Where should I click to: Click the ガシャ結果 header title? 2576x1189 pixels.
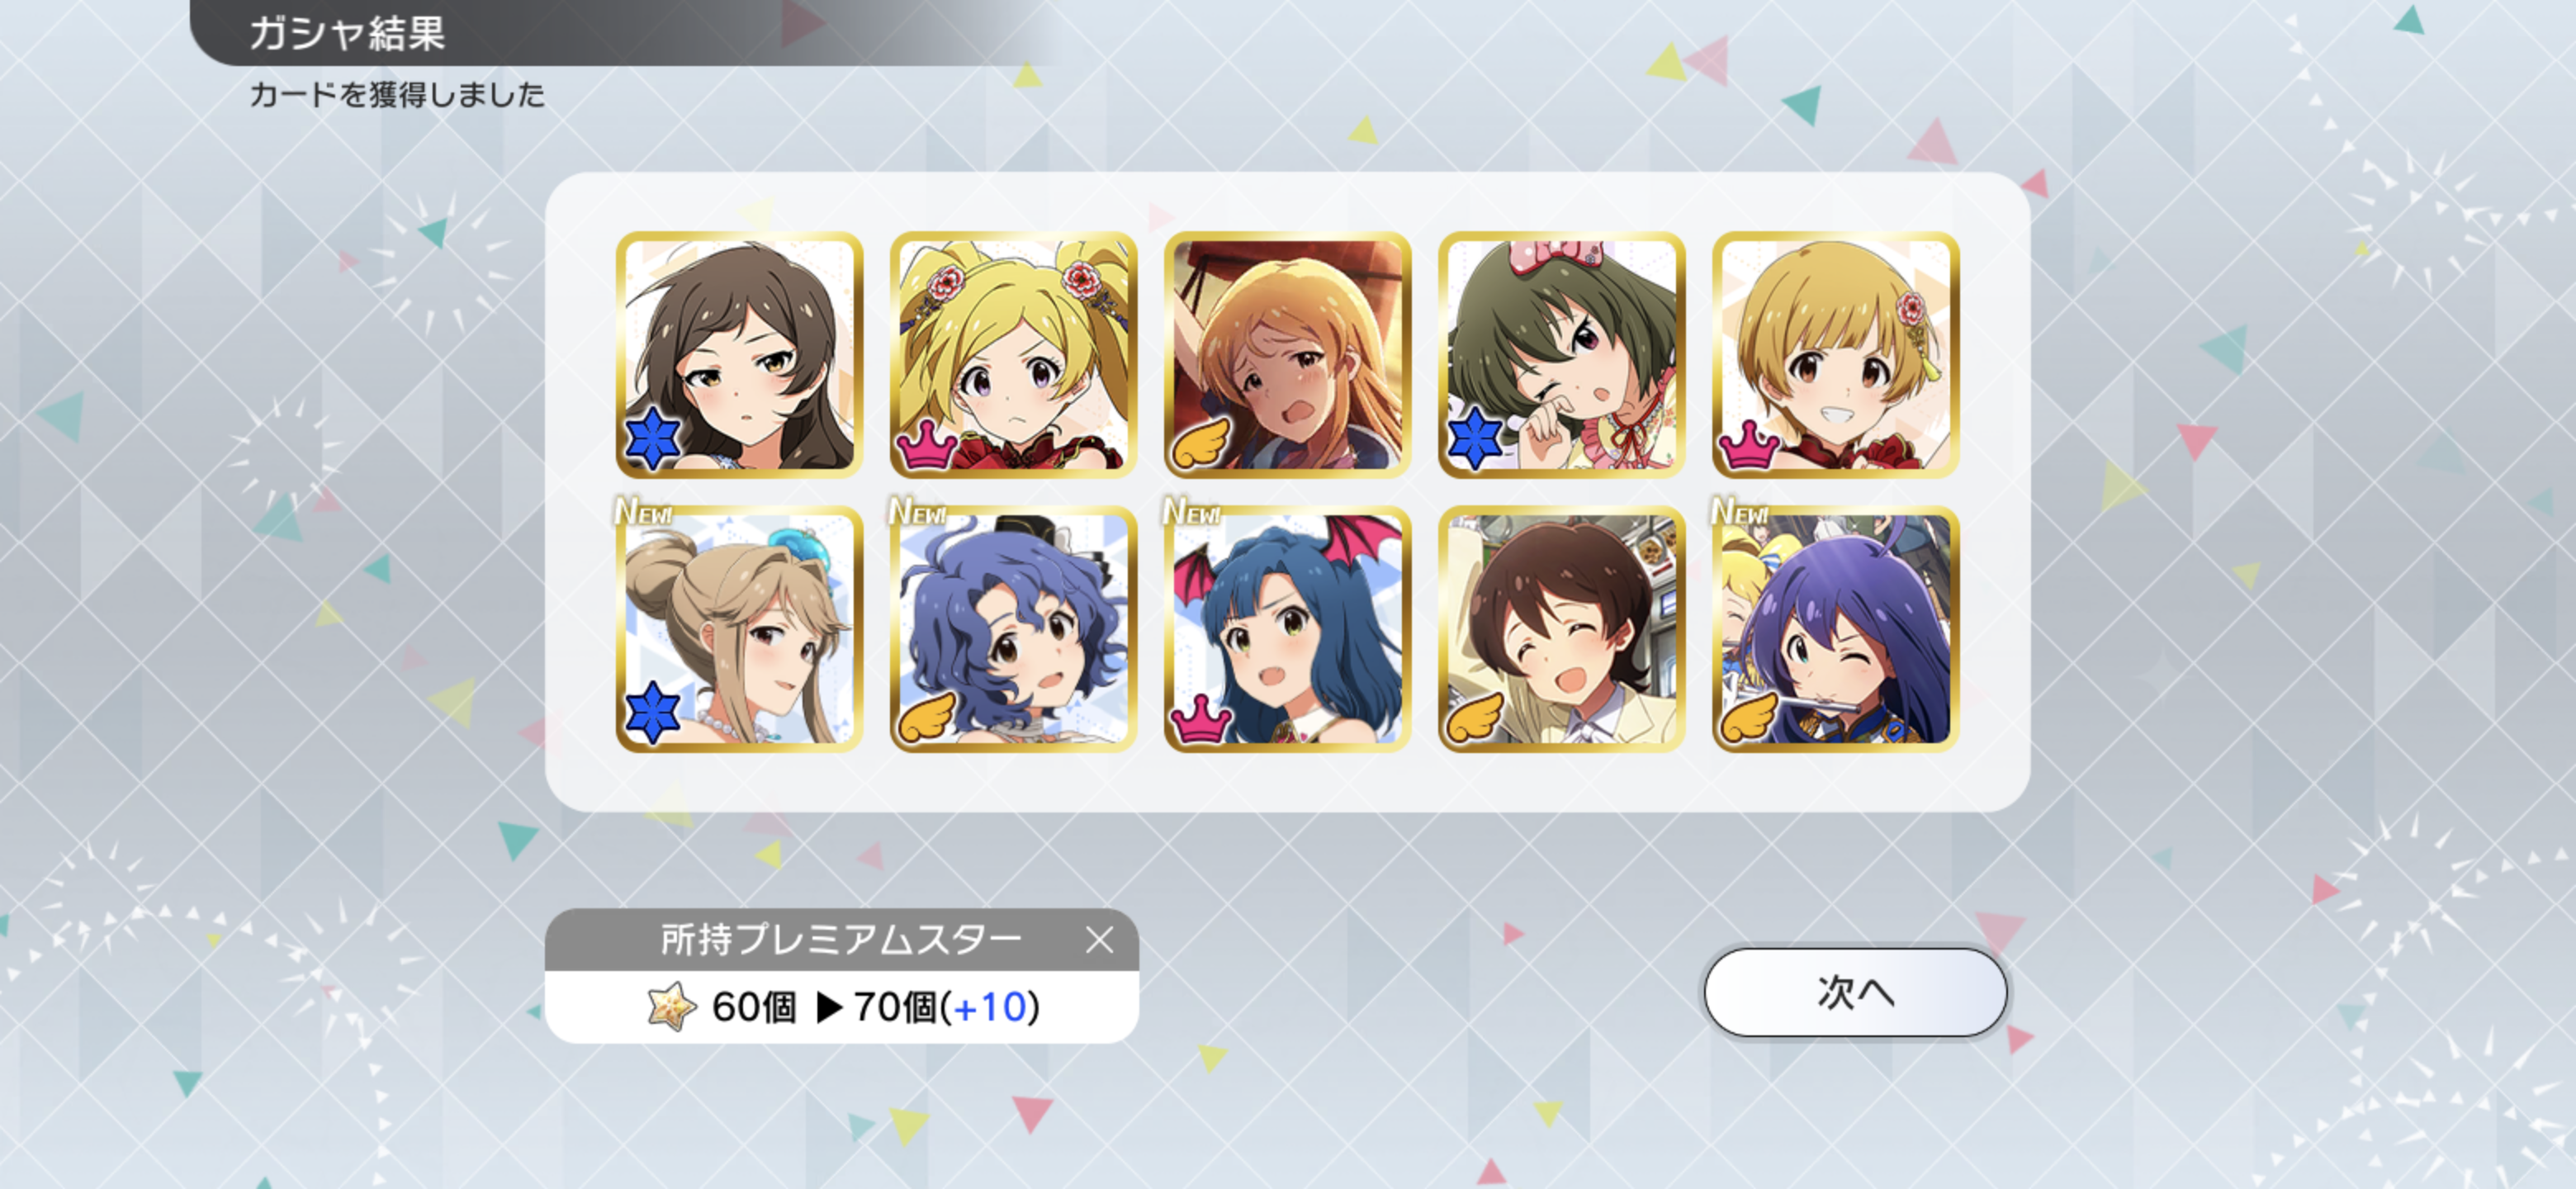click(x=347, y=33)
